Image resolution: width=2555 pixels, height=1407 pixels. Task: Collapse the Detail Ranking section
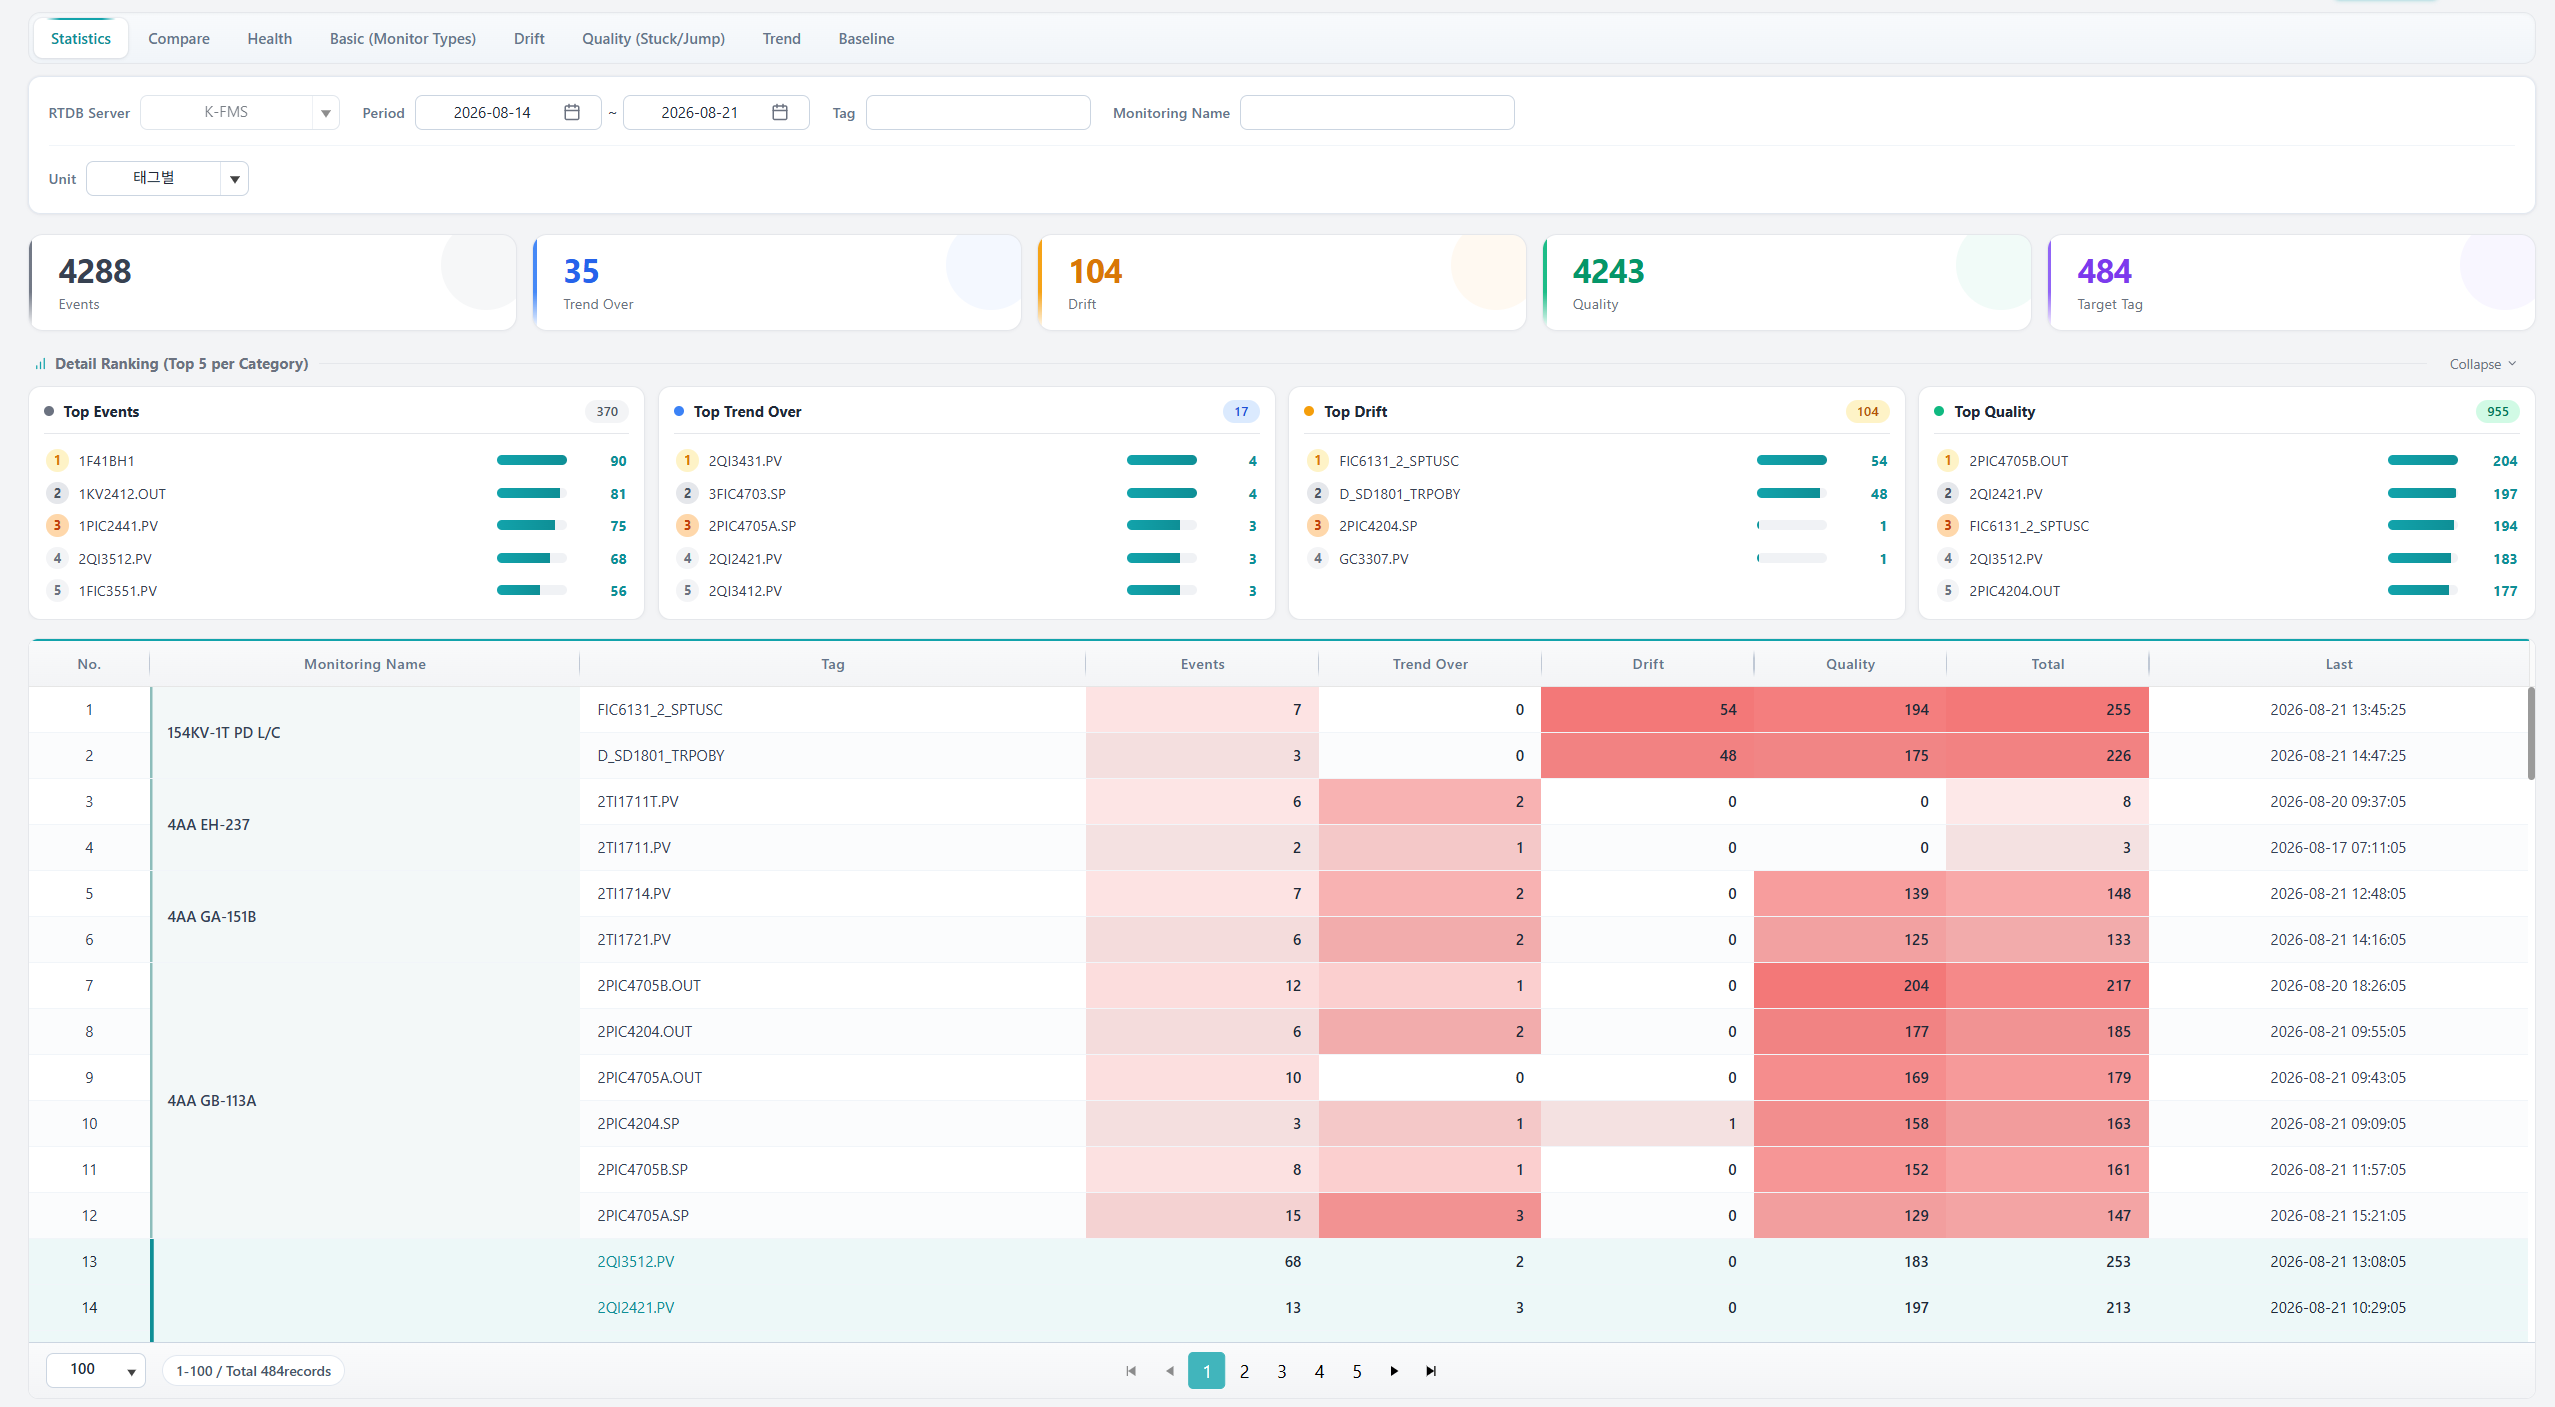(2482, 364)
